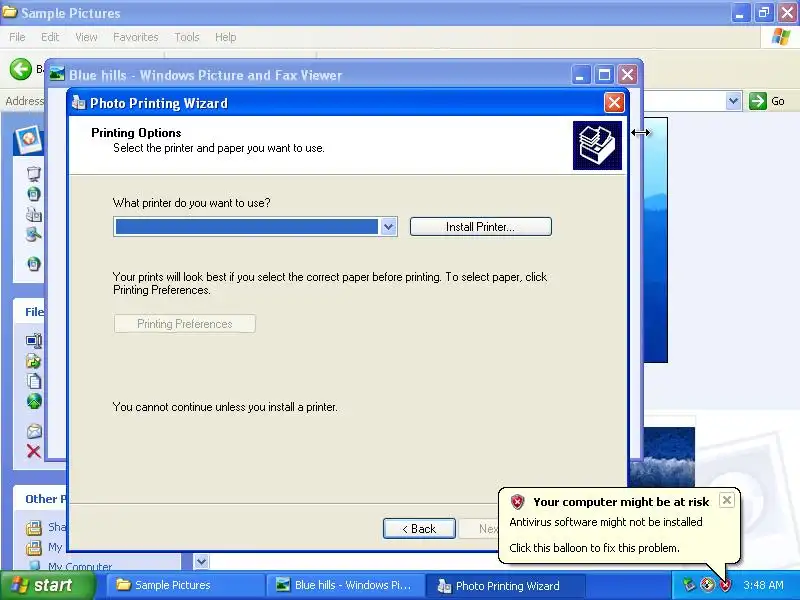The width and height of the screenshot is (800, 600).
Task: Click the "Your computer might be at risk" heading
Action: point(621,502)
